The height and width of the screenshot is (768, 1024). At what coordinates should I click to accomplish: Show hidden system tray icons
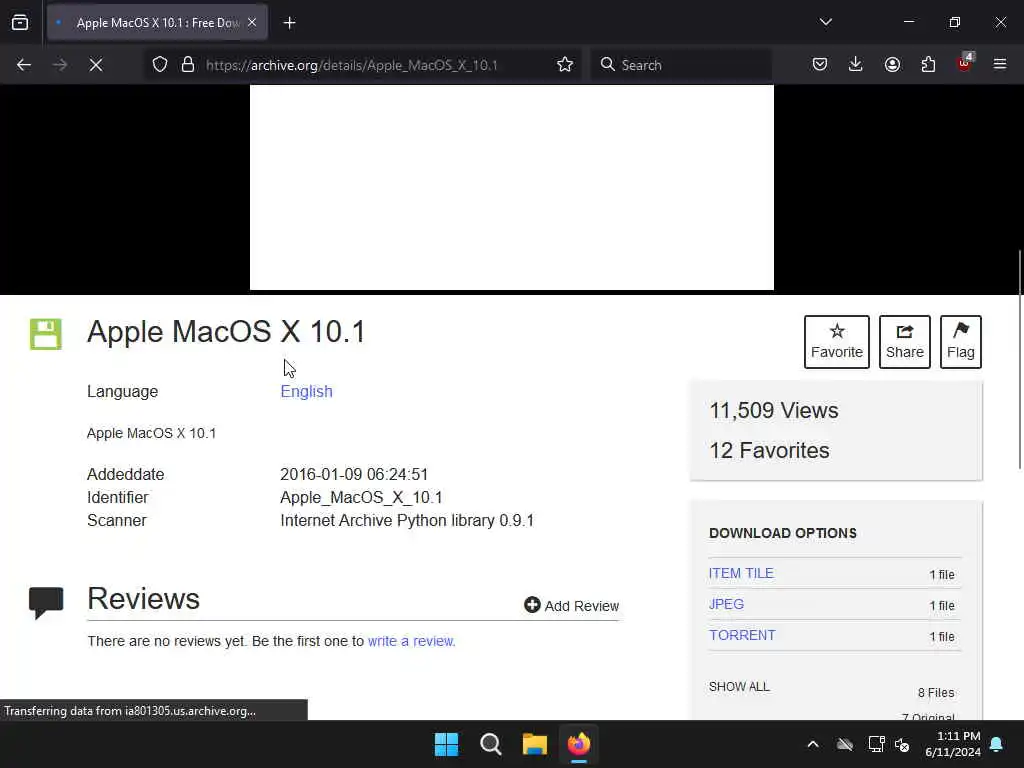[x=813, y=744]
